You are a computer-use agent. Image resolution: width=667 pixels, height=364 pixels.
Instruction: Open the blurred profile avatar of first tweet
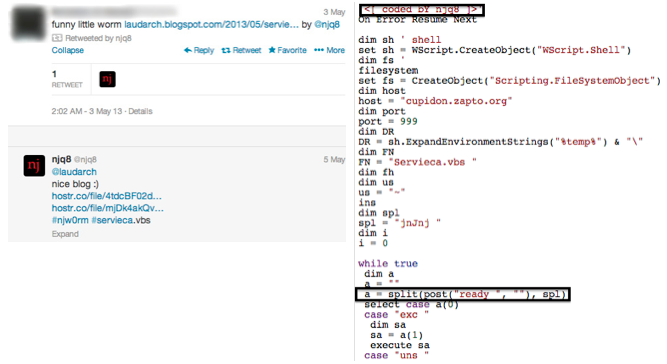pyautogui.click(x=28, y=23)
